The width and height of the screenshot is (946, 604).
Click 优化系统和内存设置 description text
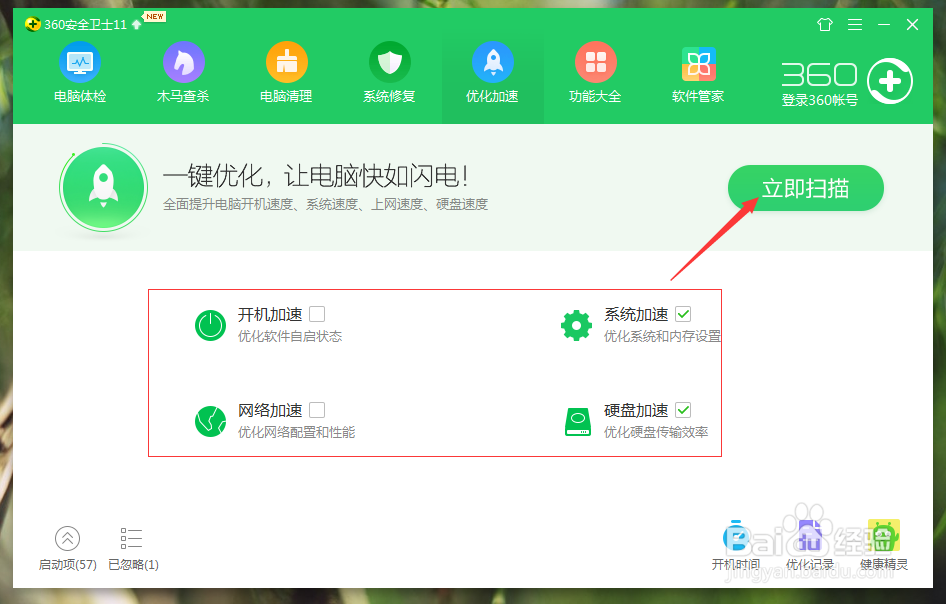click(662, 336)
